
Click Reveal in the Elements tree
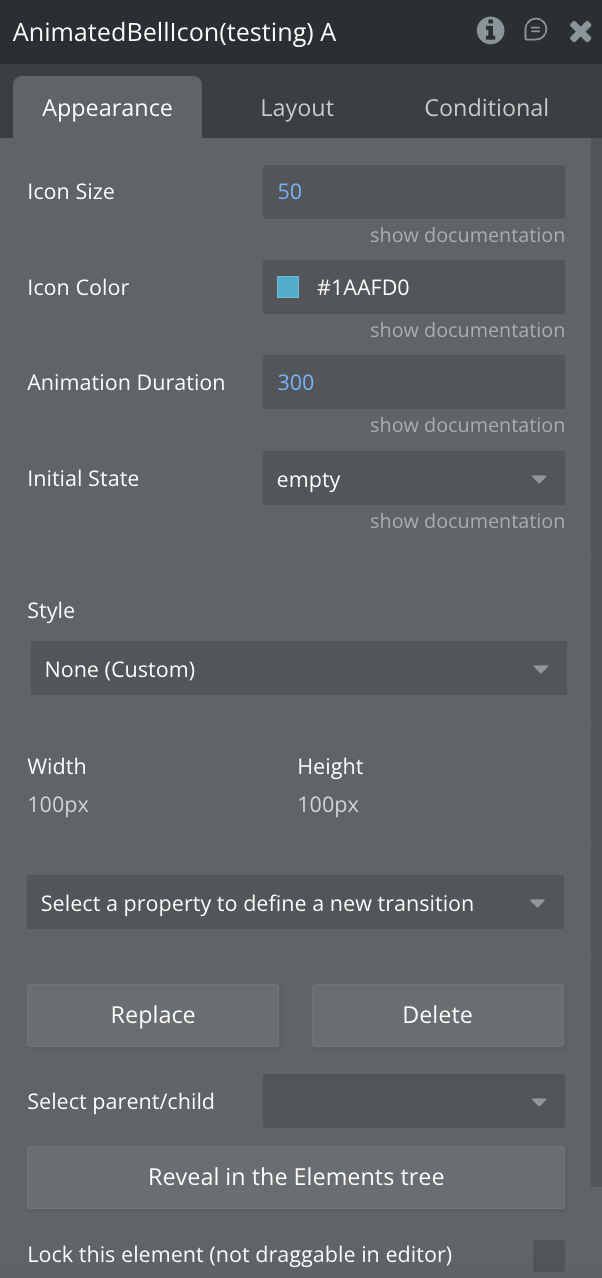coord(296,1177)
